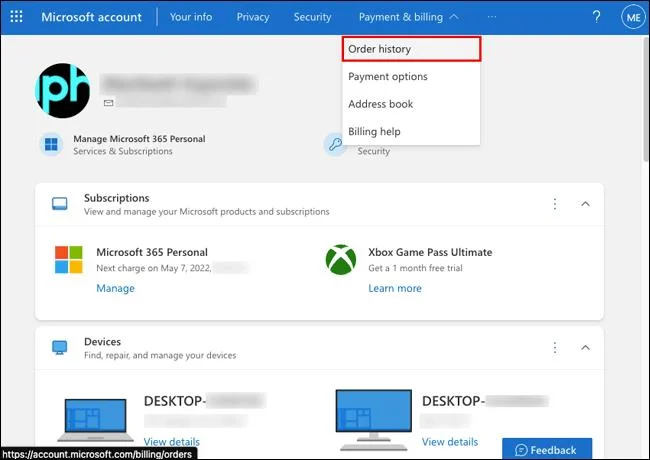Click the Devices card monitor icon
The height and width of the screenshot is (460, 650).
point(60,347)
